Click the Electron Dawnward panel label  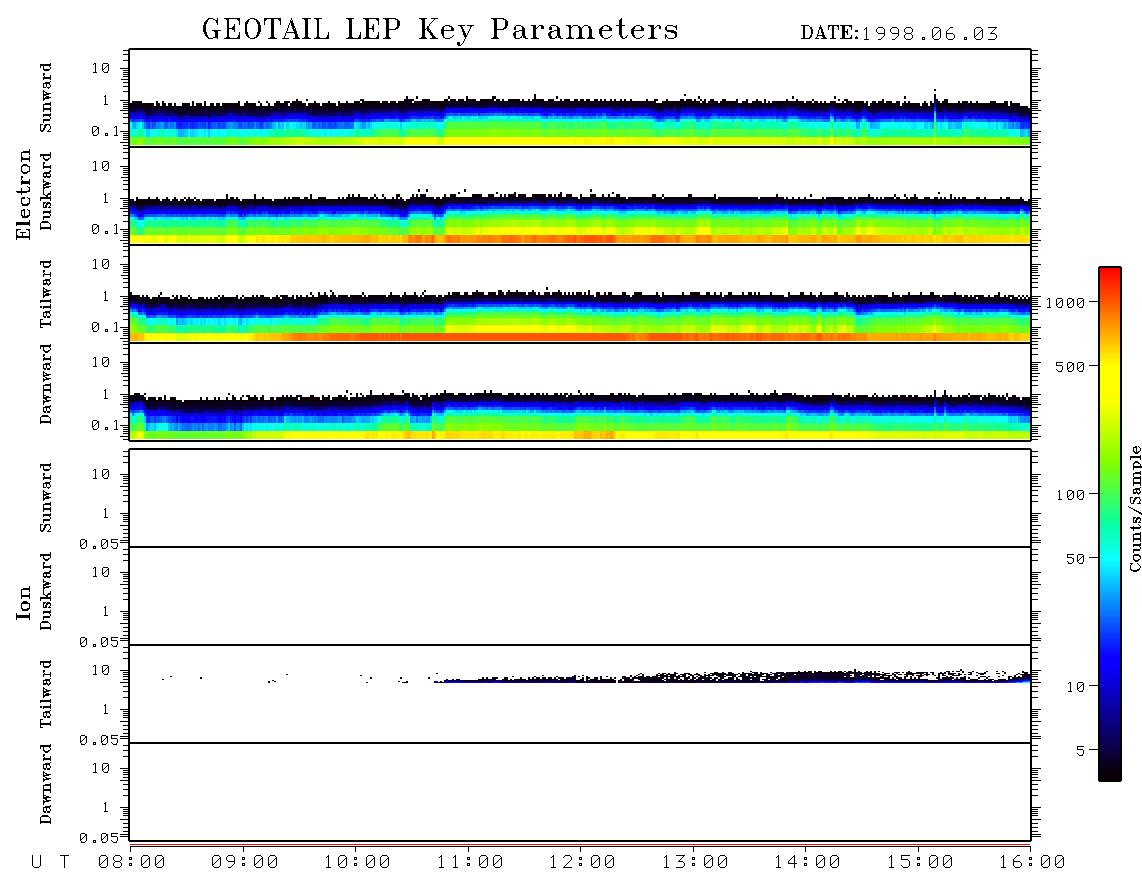46,384
